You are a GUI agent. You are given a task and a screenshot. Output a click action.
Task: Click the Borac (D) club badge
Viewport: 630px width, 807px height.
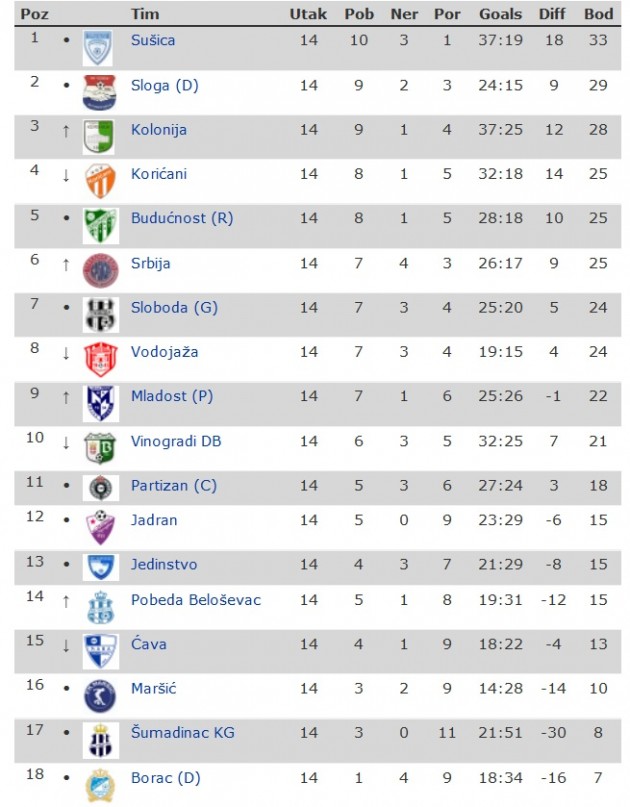[100, 784]
